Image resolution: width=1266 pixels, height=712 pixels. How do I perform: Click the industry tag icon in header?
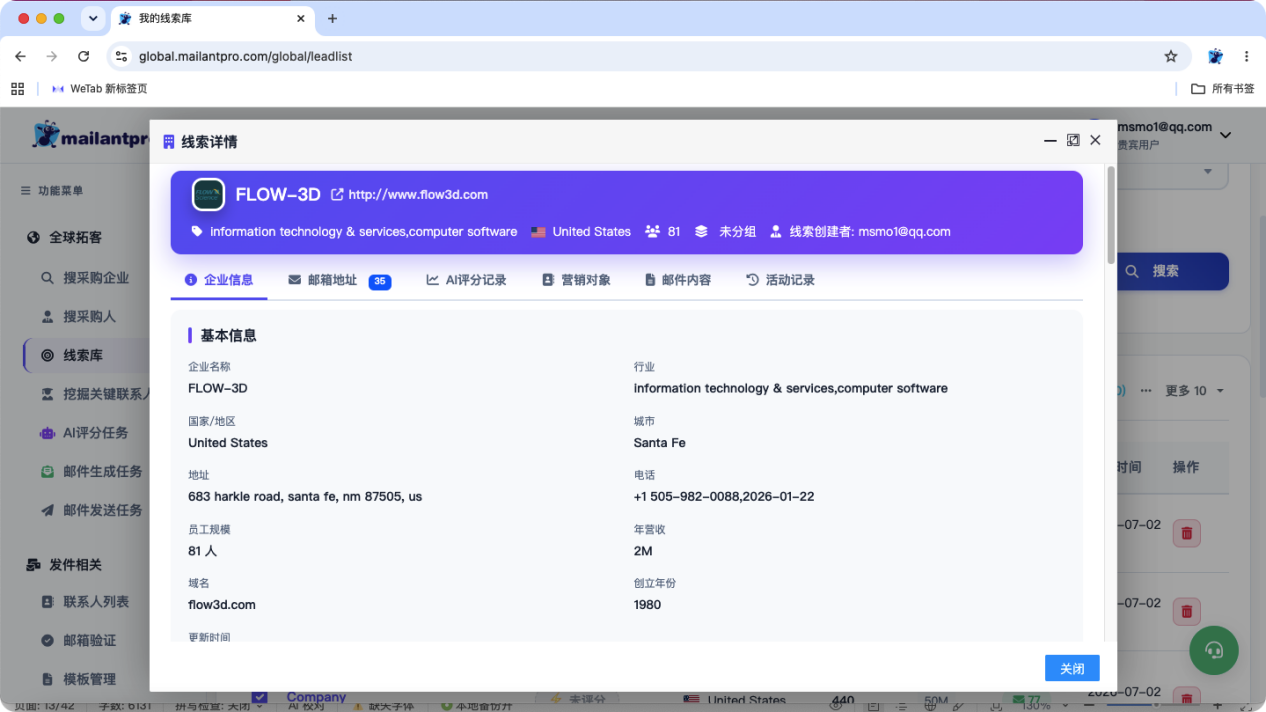[x=197, y=231]
